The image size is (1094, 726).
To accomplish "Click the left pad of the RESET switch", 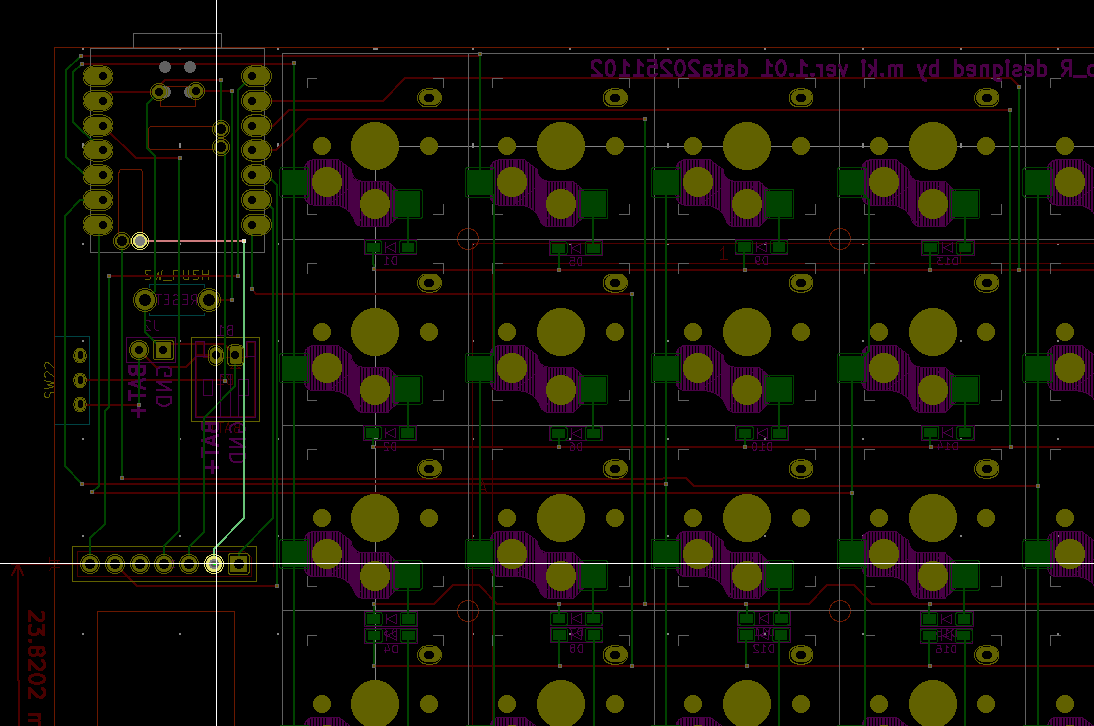I will coord(144,299).
